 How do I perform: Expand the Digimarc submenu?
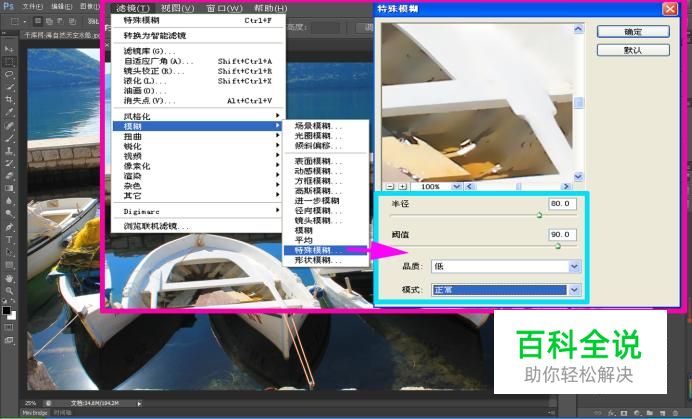(x=197, y=211)
